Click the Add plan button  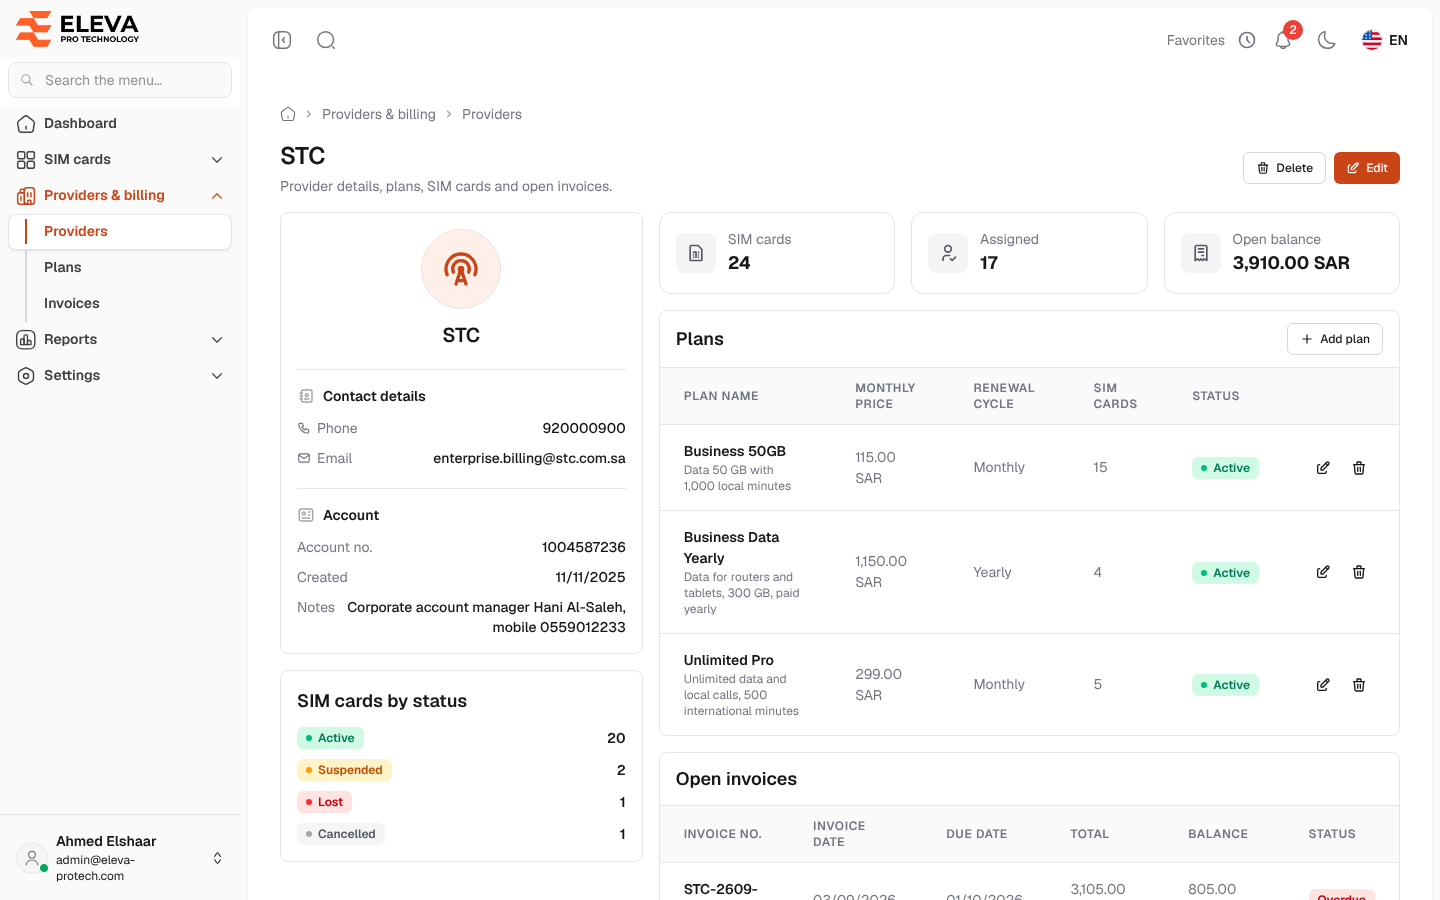coord(1334,339)
